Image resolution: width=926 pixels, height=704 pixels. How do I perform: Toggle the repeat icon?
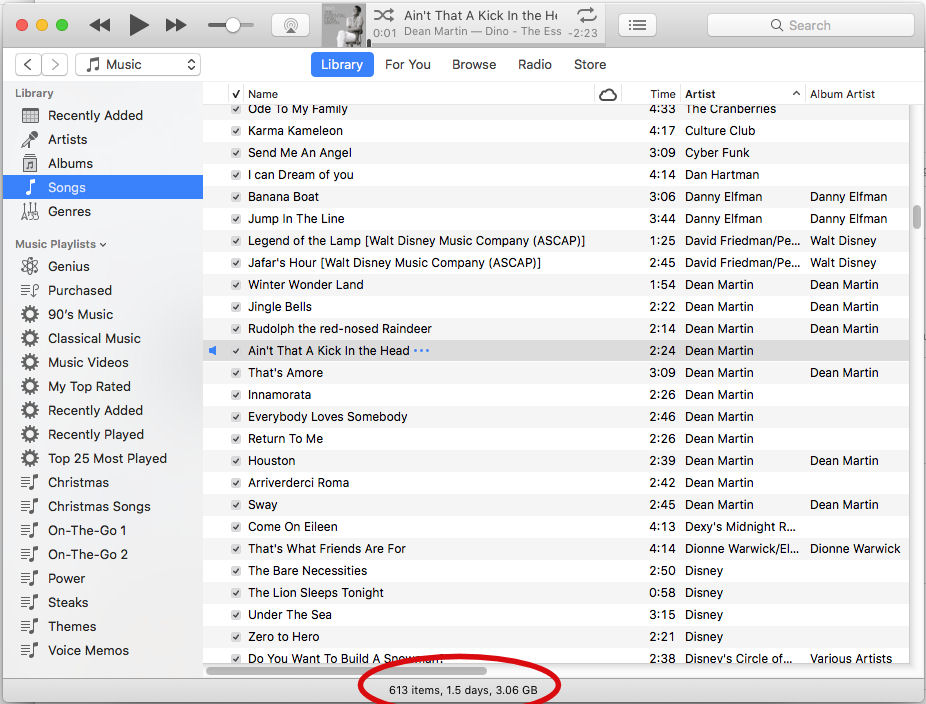pos(586,15)
